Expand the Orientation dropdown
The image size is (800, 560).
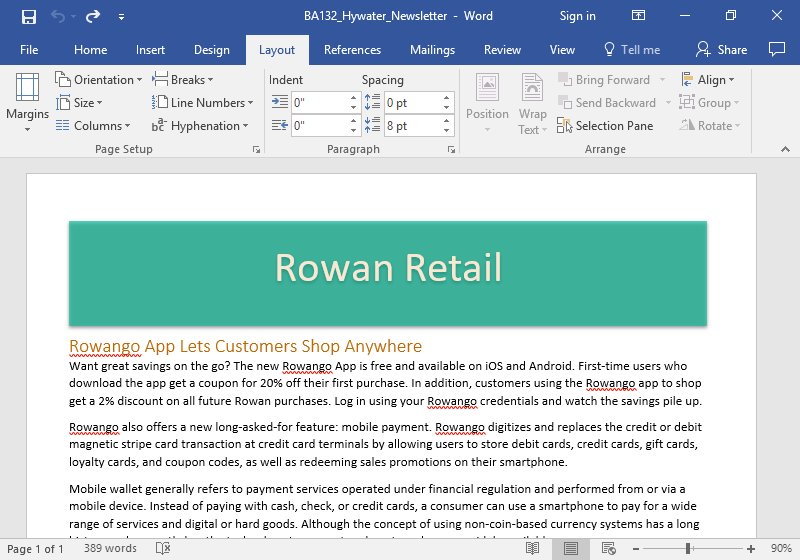103,80
